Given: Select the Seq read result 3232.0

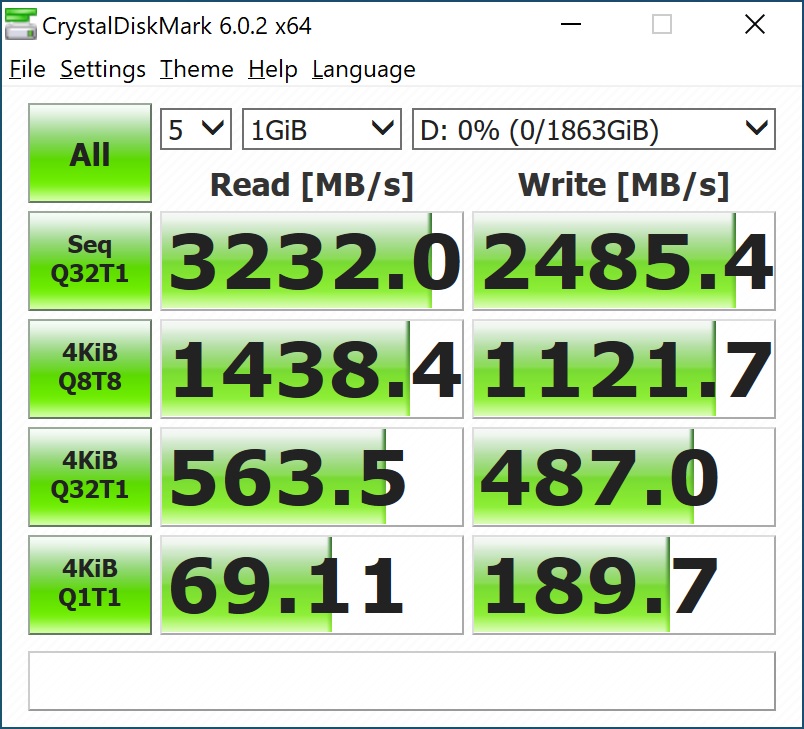Looking at the screenshot, I should click(312, 261).
